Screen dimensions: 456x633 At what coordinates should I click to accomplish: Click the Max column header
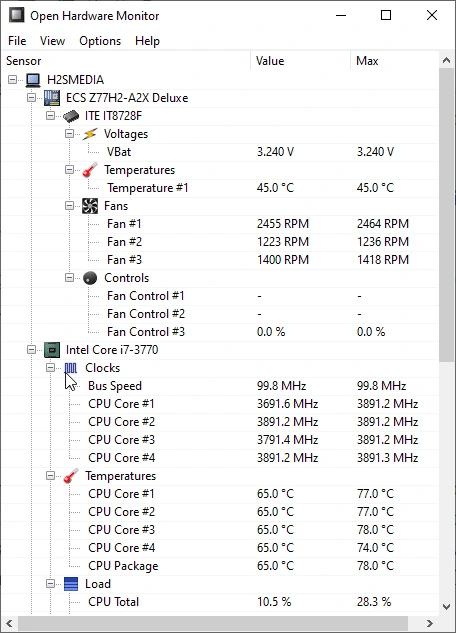pos(394,61)
